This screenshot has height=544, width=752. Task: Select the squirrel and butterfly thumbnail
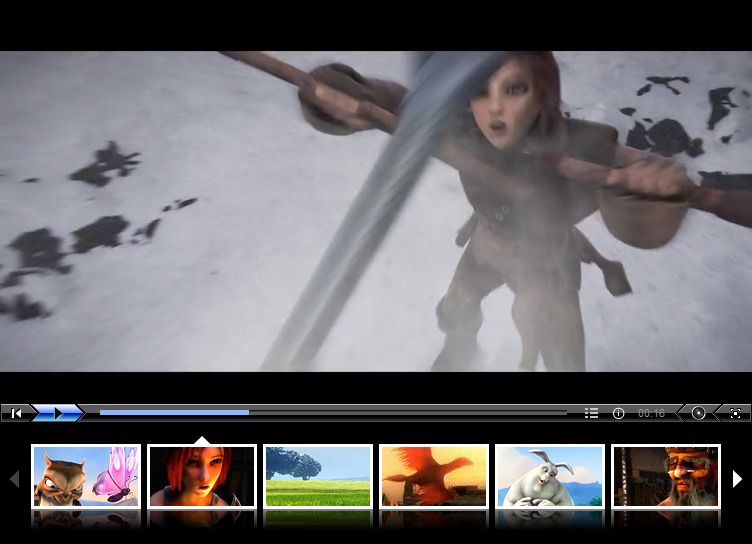(x=86, y=476)
